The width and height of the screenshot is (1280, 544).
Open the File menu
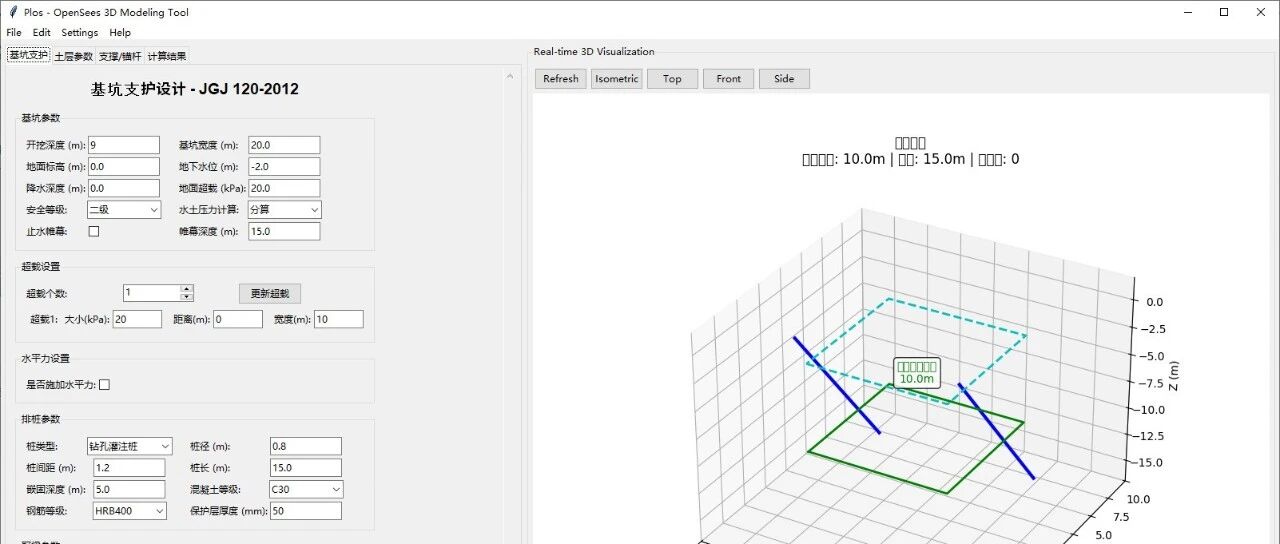coord(14,33)
